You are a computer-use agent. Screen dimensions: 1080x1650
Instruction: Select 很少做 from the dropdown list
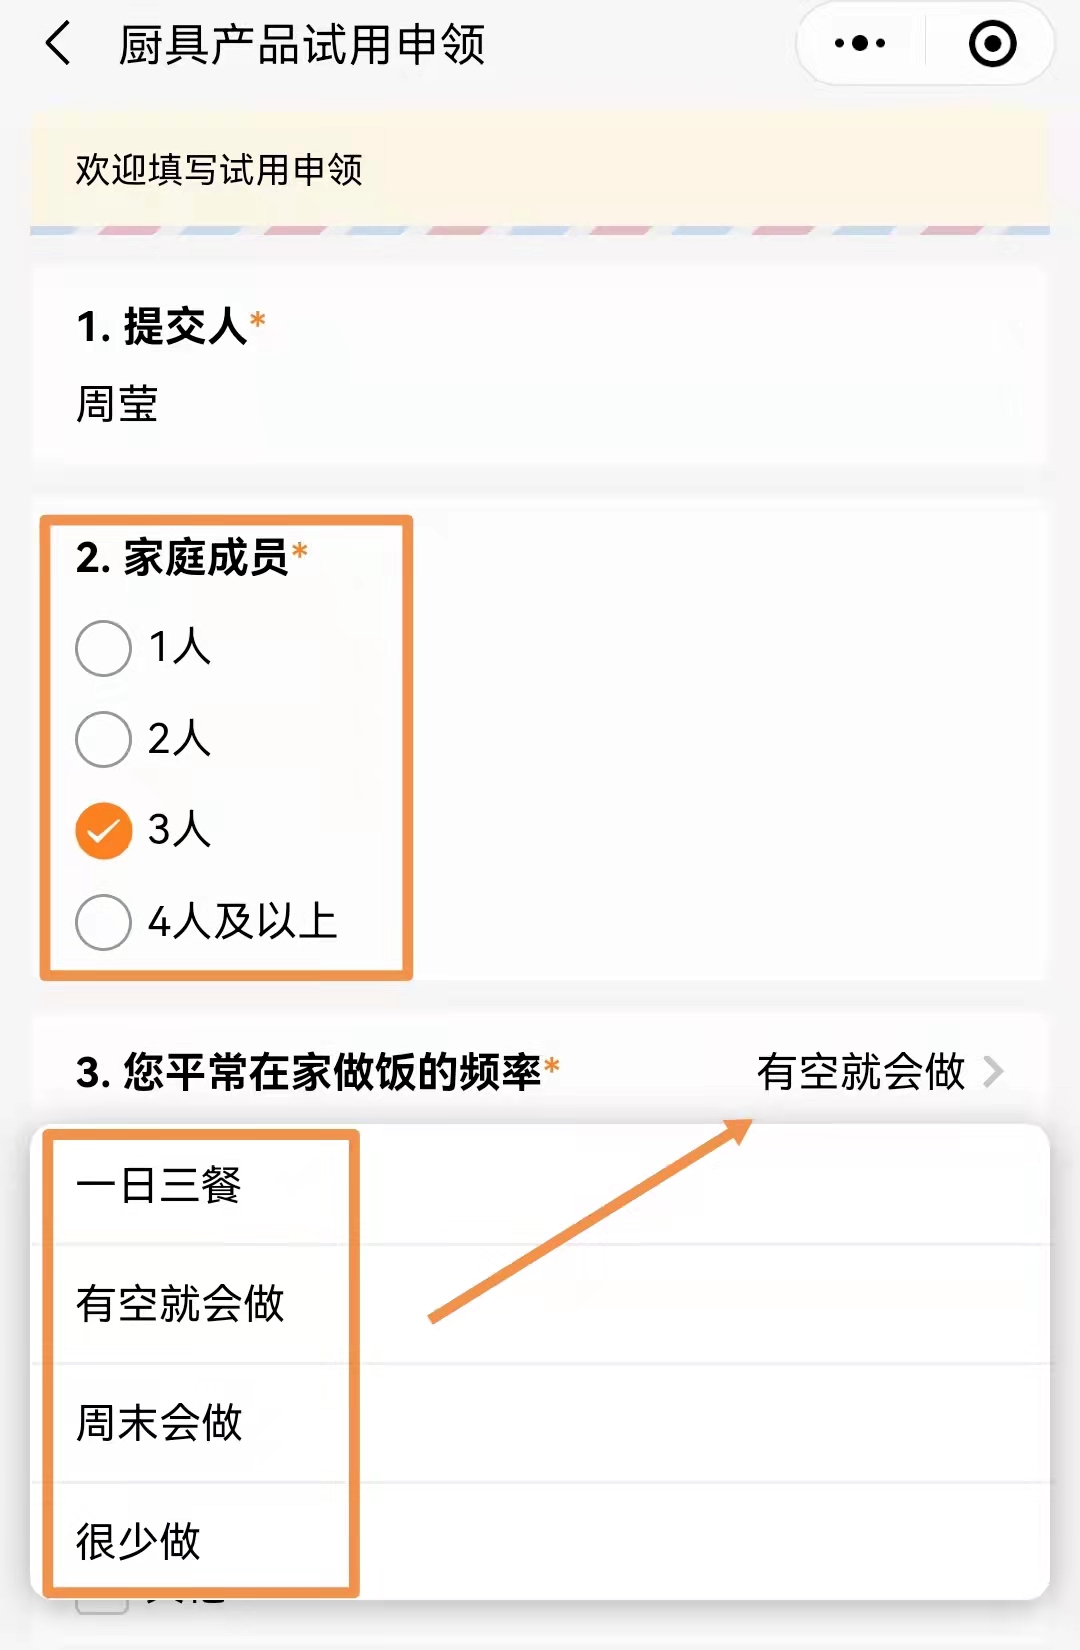tap(139, 1541)
